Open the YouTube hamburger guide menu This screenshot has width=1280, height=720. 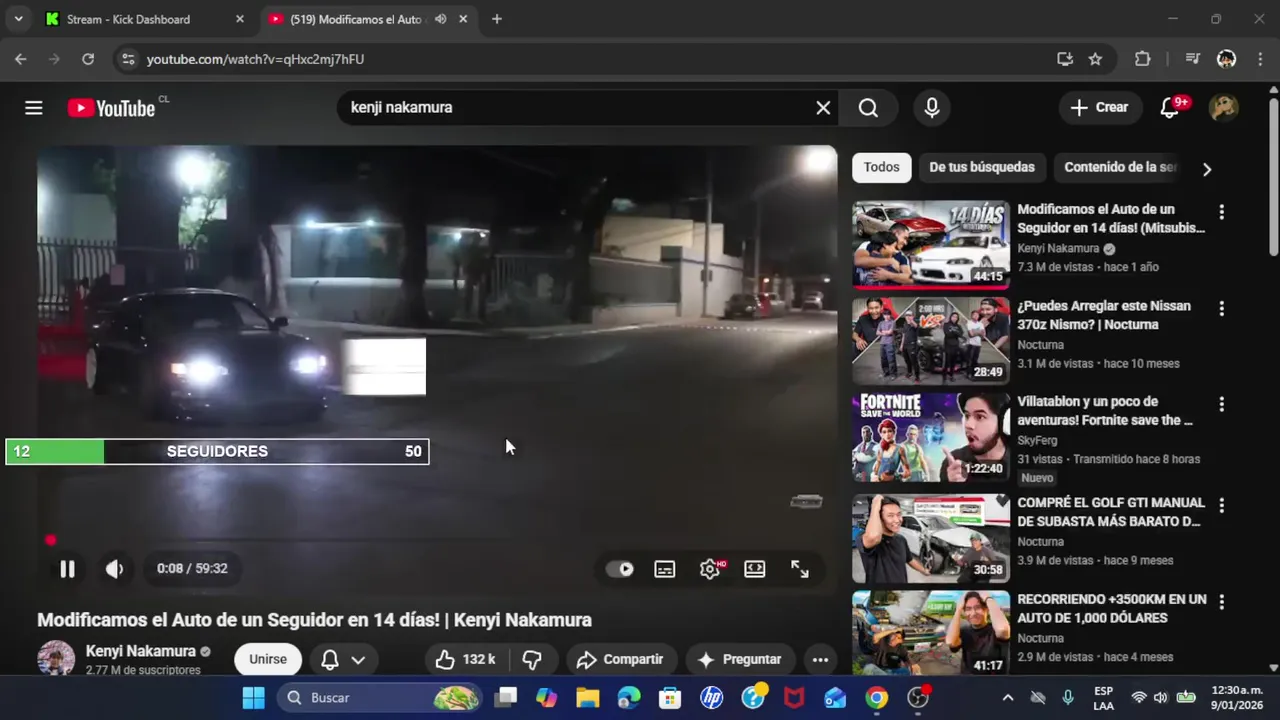tap(34, 108)
